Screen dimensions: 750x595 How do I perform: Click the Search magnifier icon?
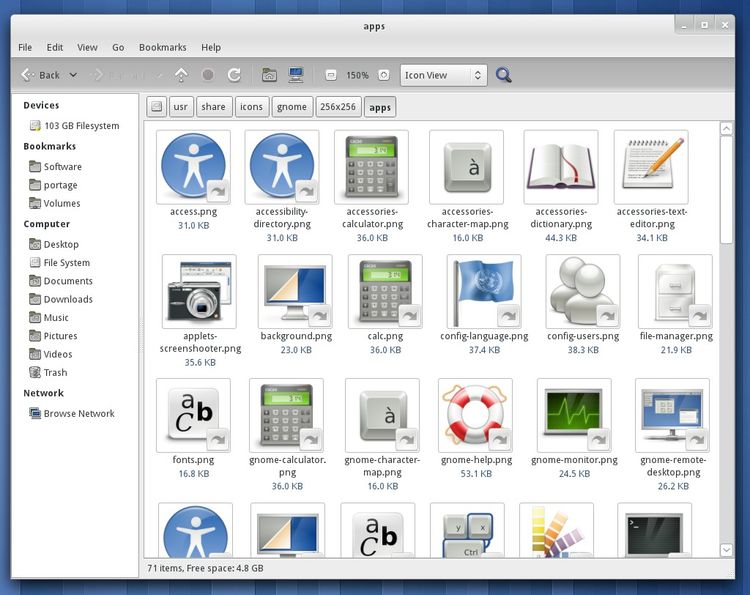coord(504,75)
